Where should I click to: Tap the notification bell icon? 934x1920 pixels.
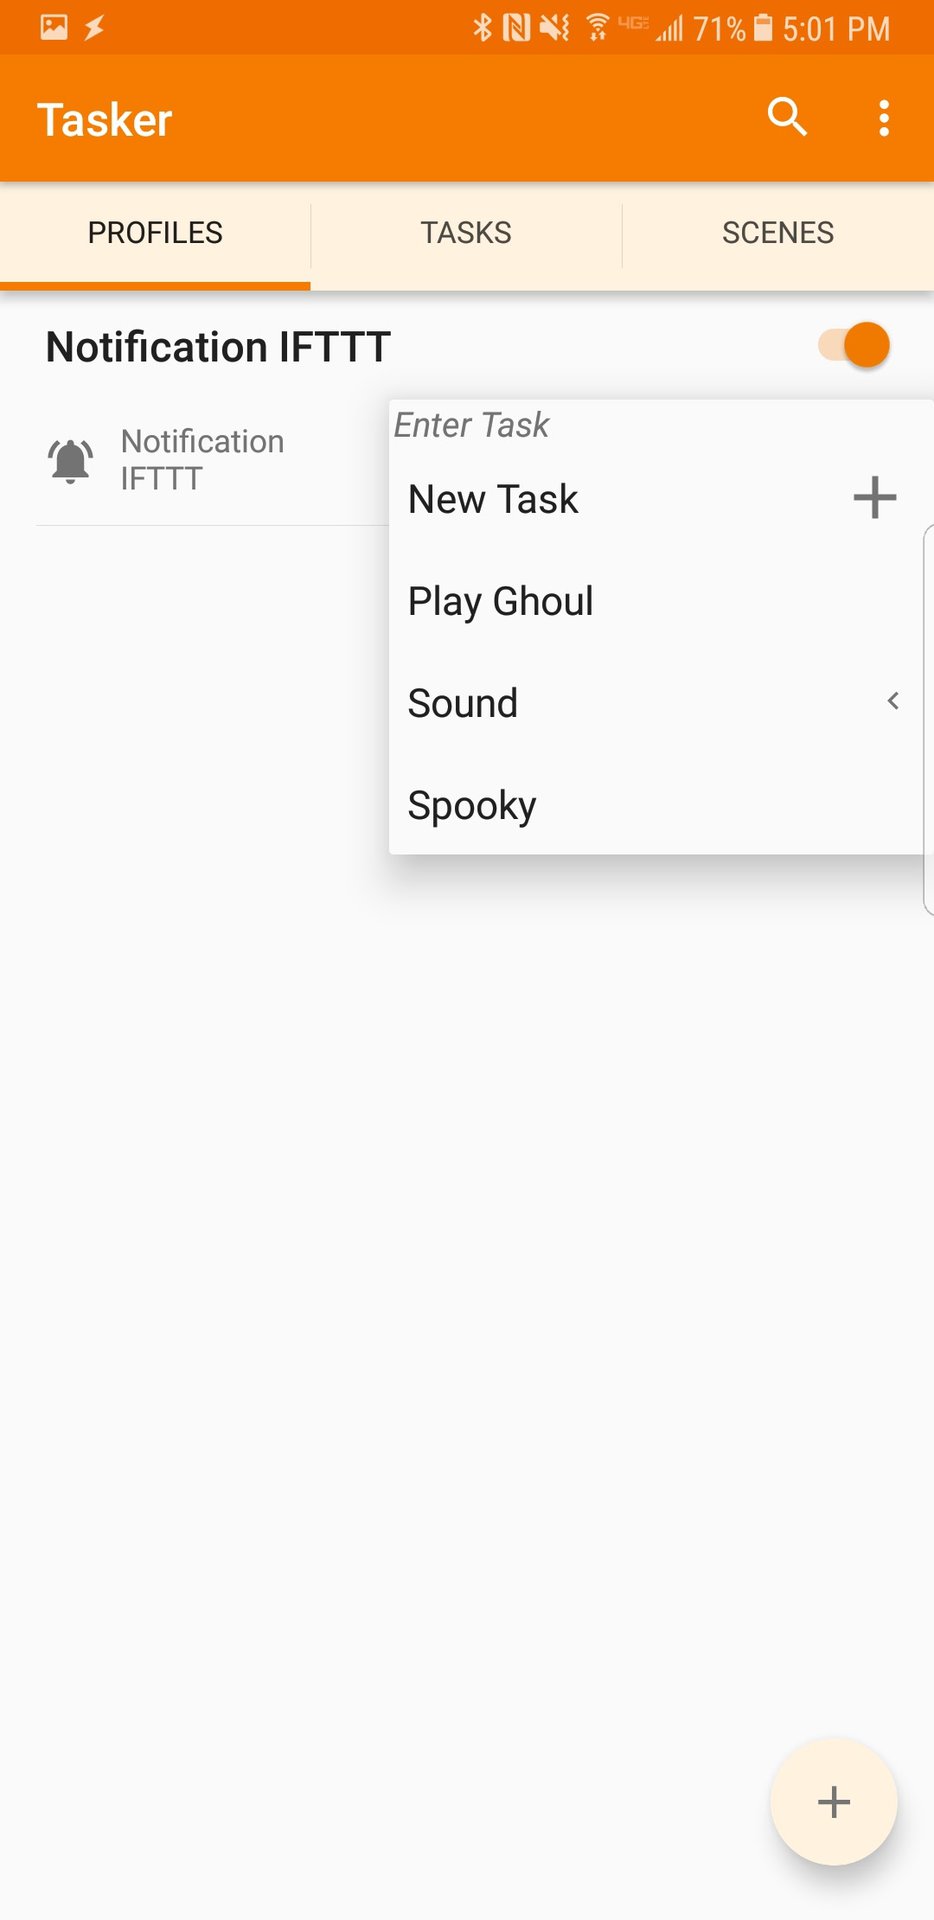pos(71,461)
